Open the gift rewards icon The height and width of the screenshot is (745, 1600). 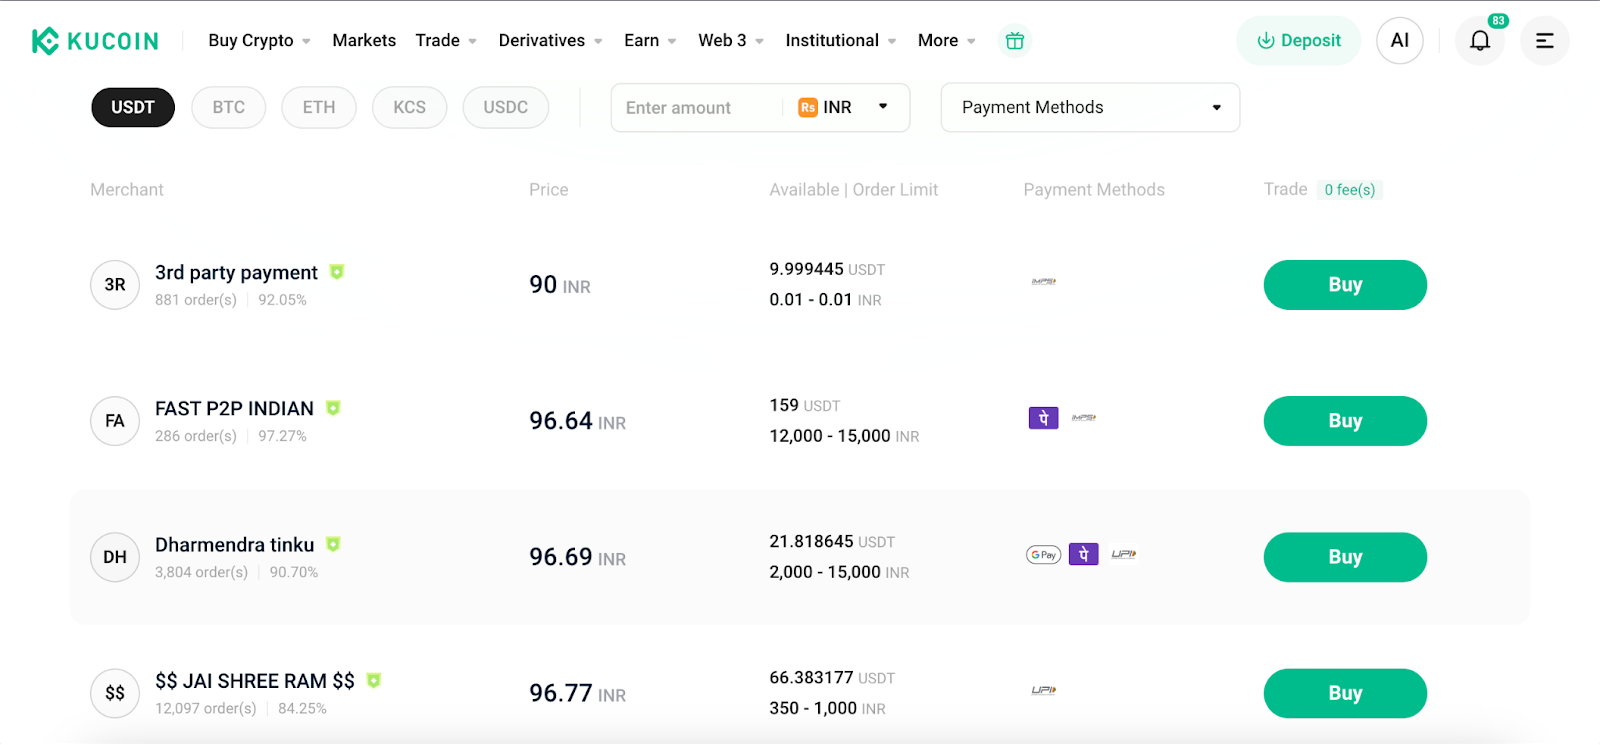[1014, 41]
